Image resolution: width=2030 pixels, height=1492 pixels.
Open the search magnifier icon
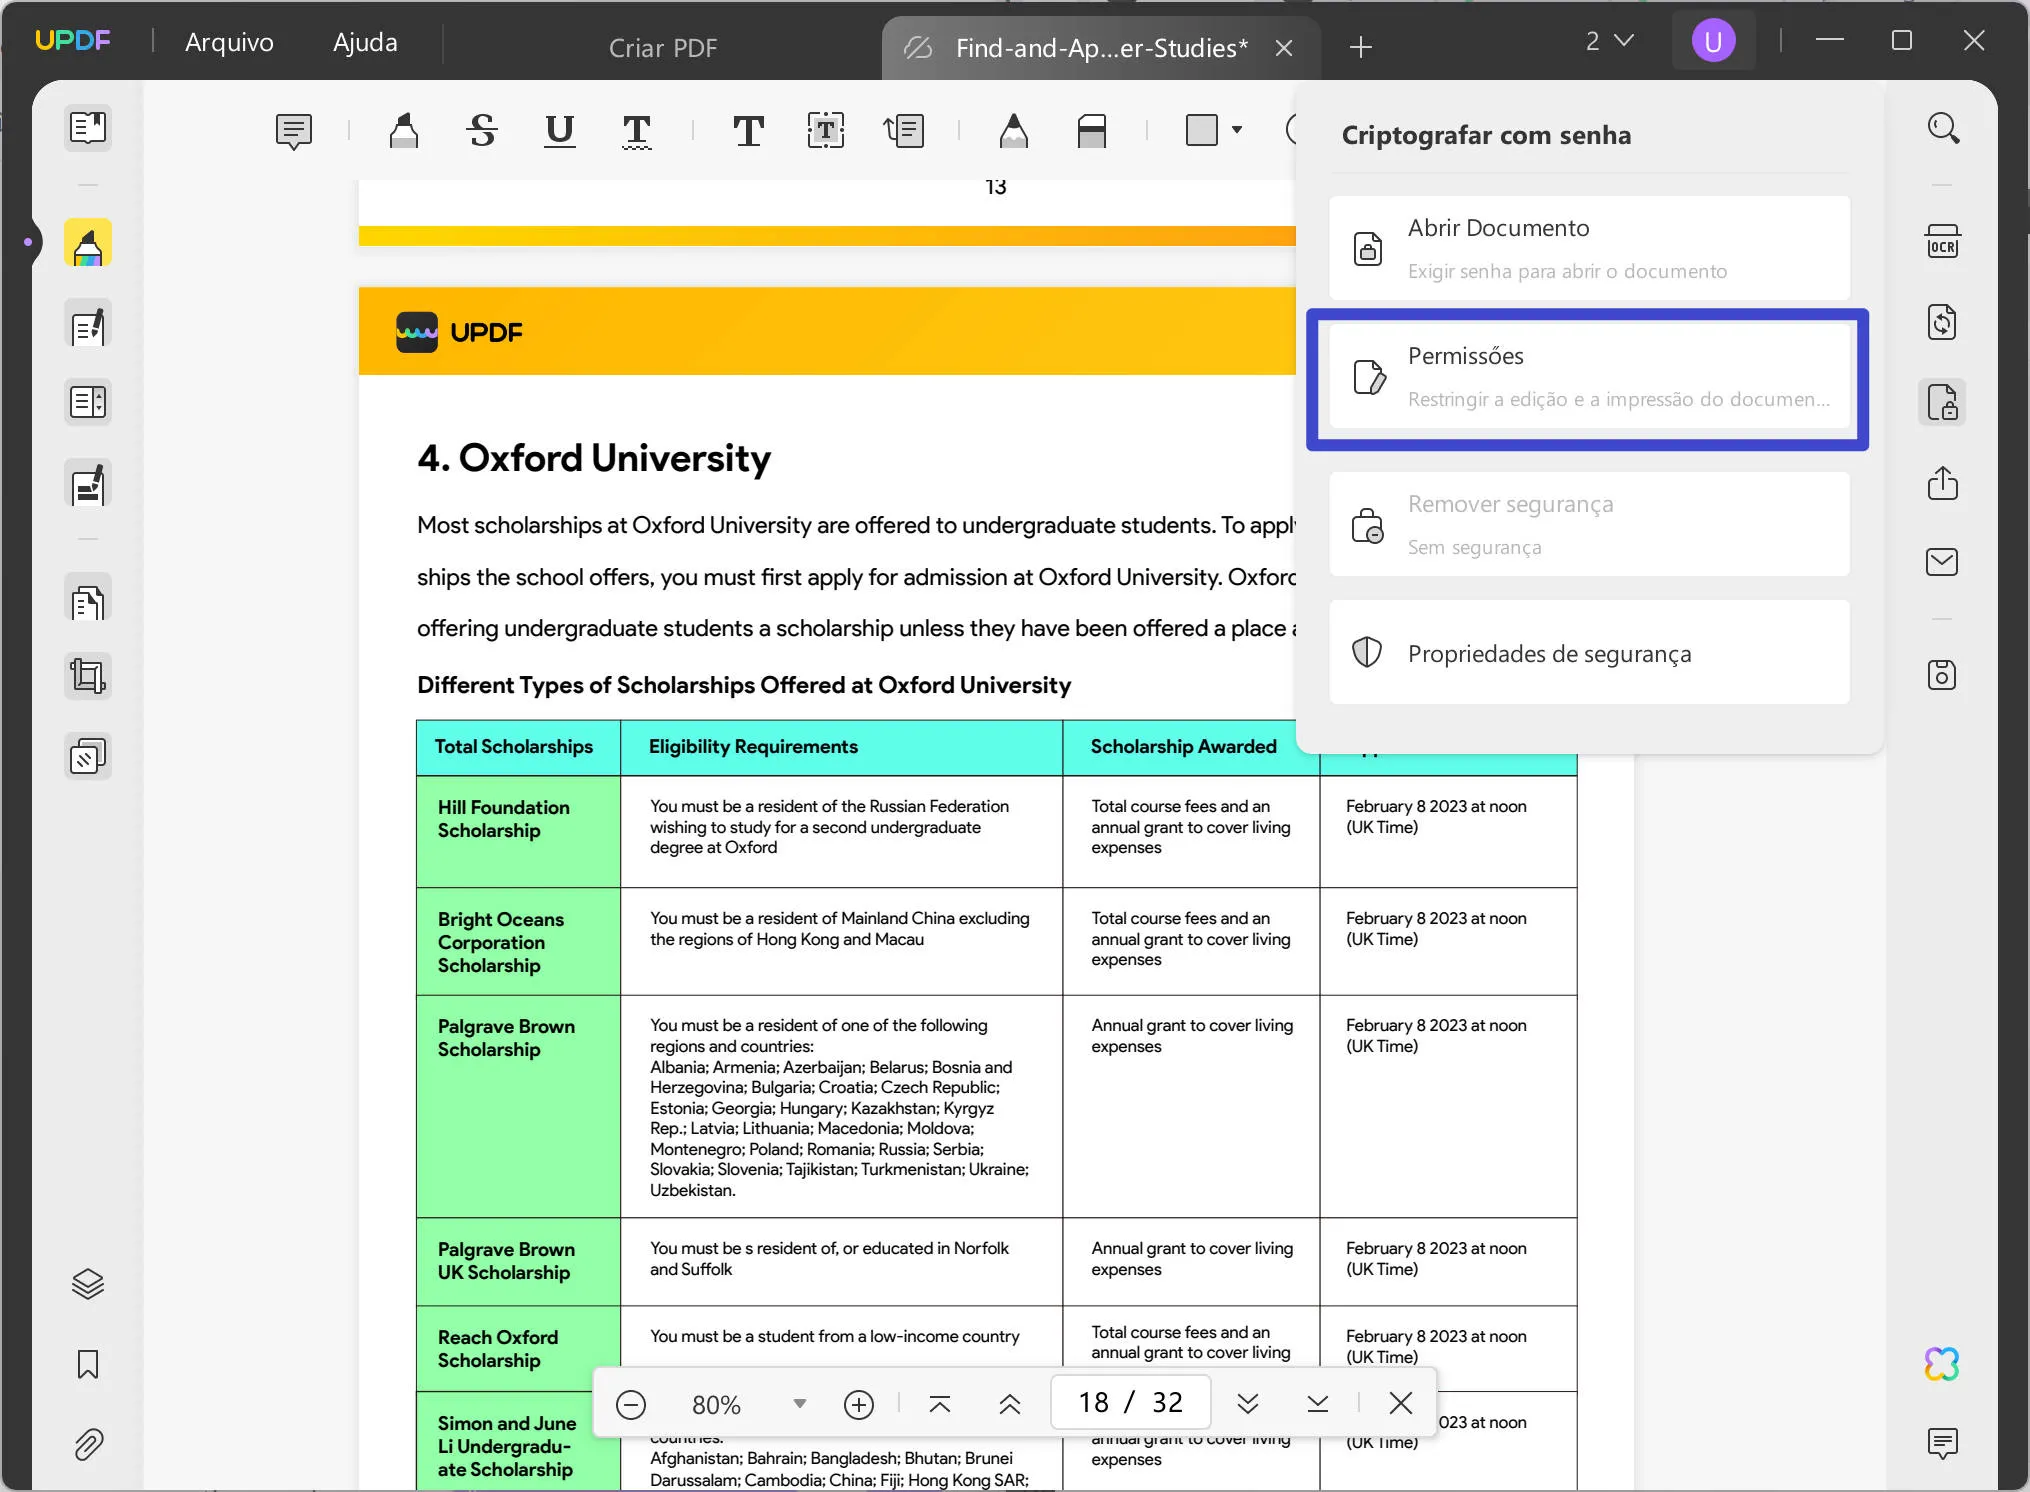pyautogui.click(x=1943, y=128)
